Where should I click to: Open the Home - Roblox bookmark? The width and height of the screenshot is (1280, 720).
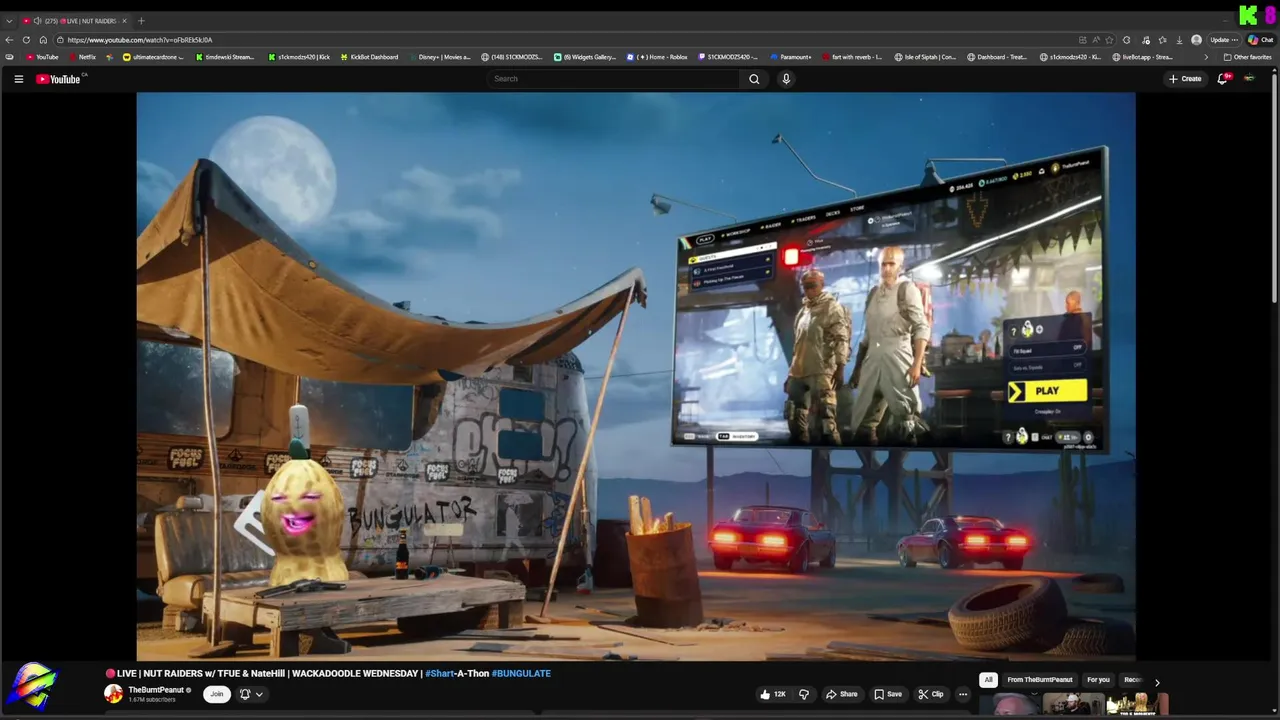(x=657, y=57)
